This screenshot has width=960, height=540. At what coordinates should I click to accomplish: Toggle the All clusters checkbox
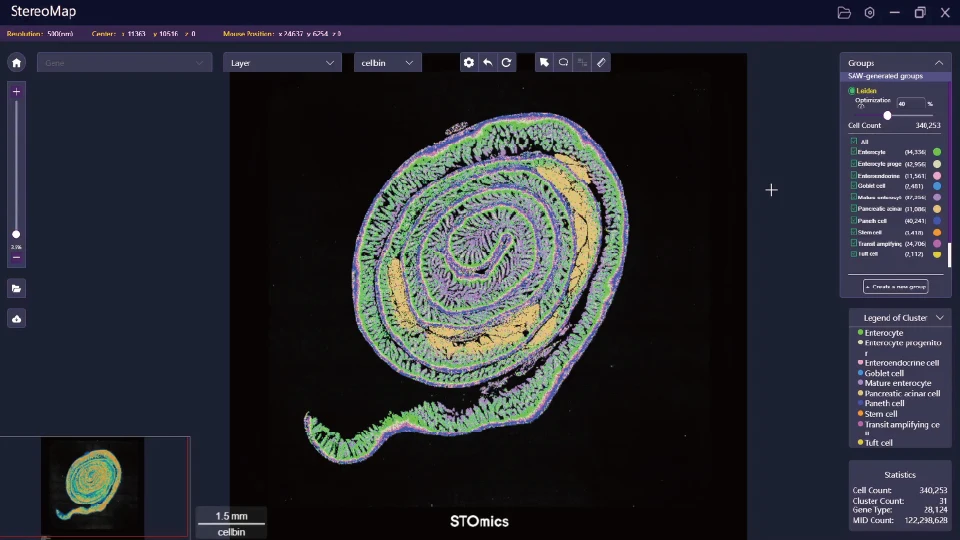(854, 141)
